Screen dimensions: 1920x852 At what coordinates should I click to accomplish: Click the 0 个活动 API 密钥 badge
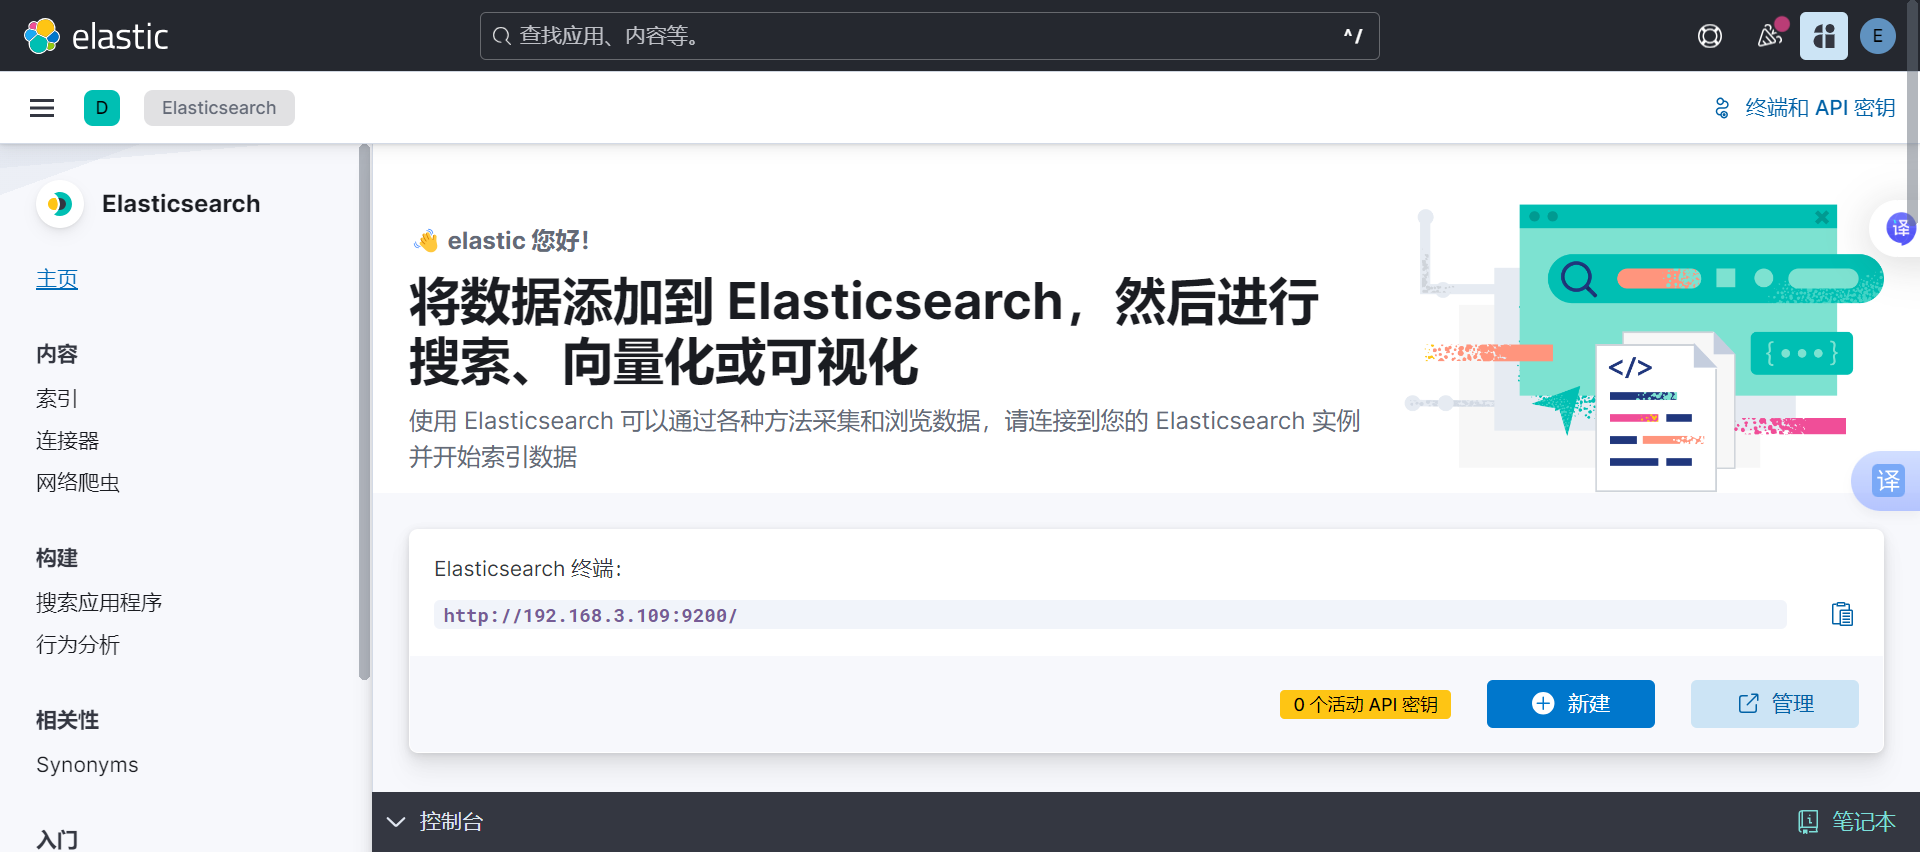pos(1365,704)
